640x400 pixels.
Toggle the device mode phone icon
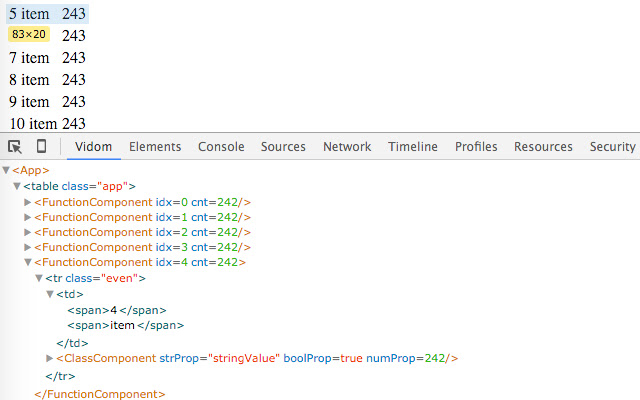click(41, 146)
